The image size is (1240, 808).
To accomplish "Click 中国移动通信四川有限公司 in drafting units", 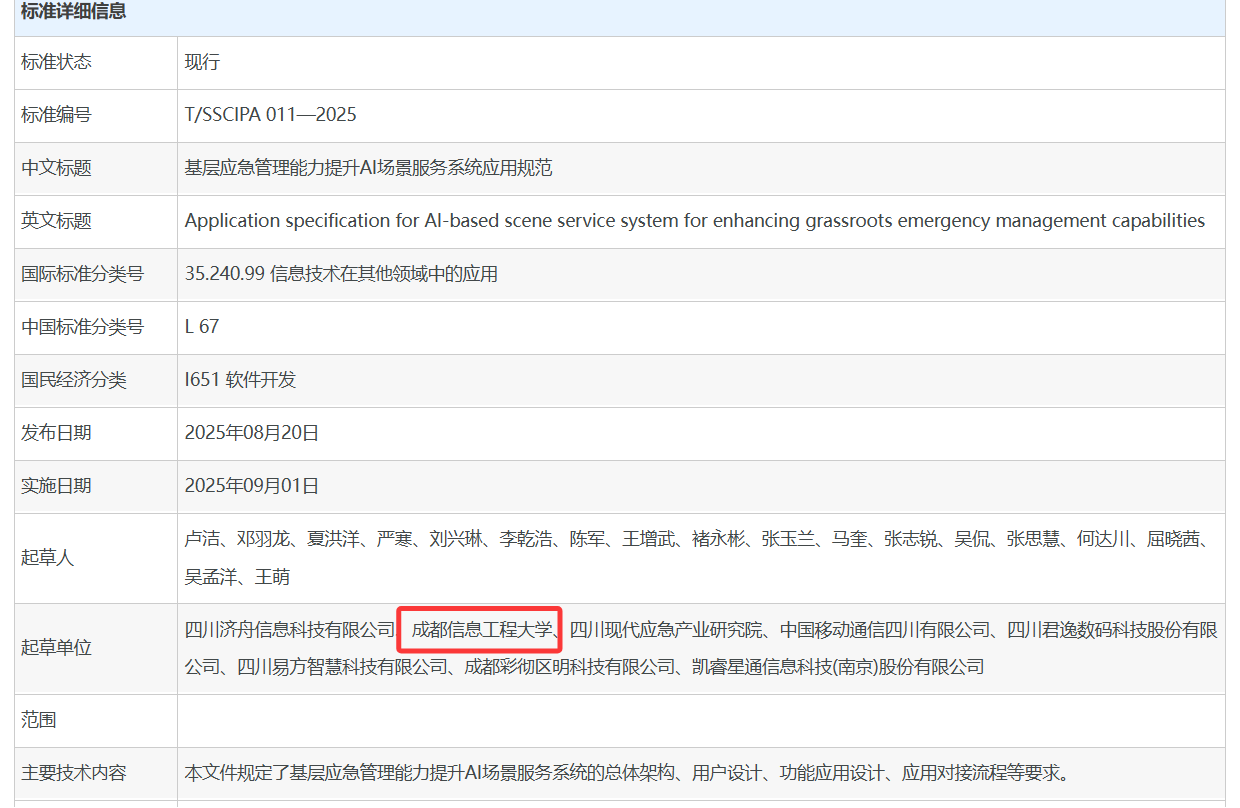I will pos(886,630).
